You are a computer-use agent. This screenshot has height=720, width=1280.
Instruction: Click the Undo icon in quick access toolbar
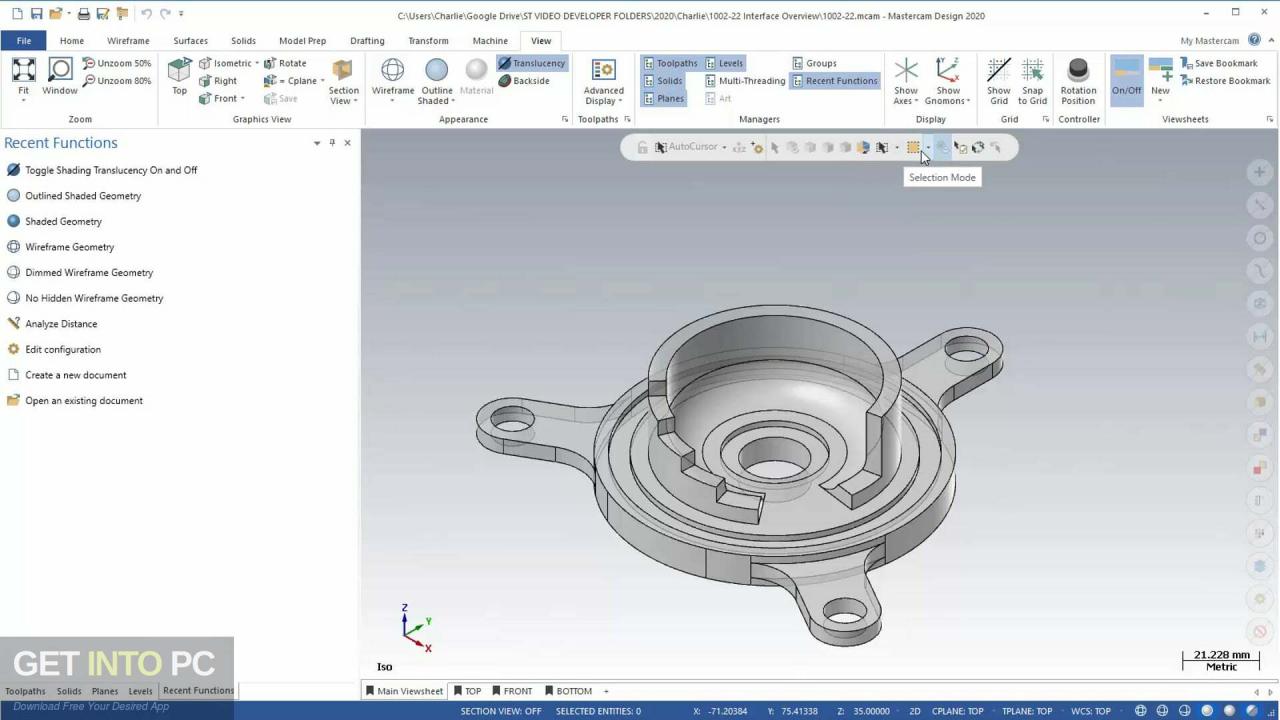click(x=146, y=14)
